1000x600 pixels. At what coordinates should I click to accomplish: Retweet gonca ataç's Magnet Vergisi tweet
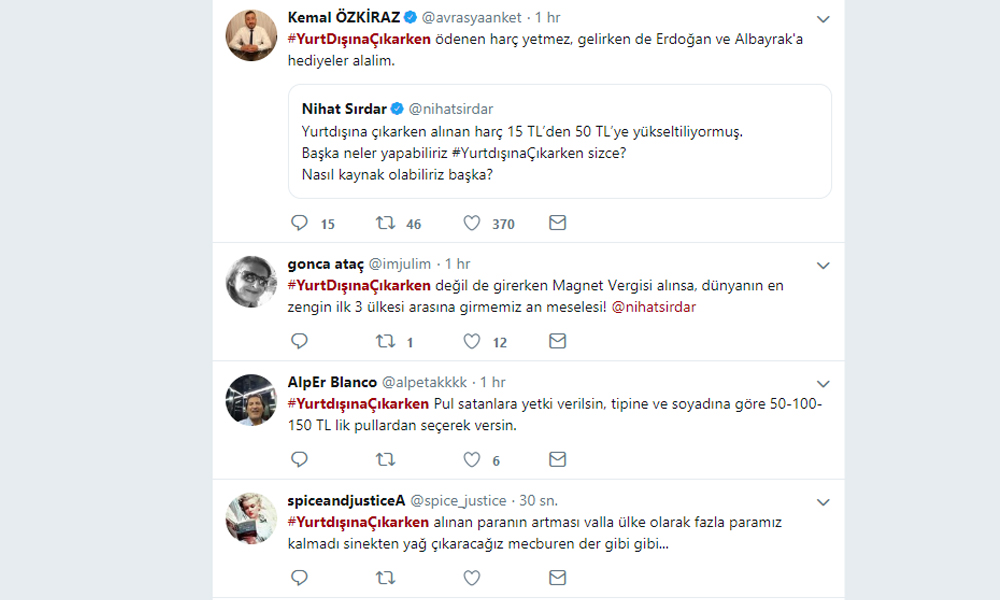point(385,342)
